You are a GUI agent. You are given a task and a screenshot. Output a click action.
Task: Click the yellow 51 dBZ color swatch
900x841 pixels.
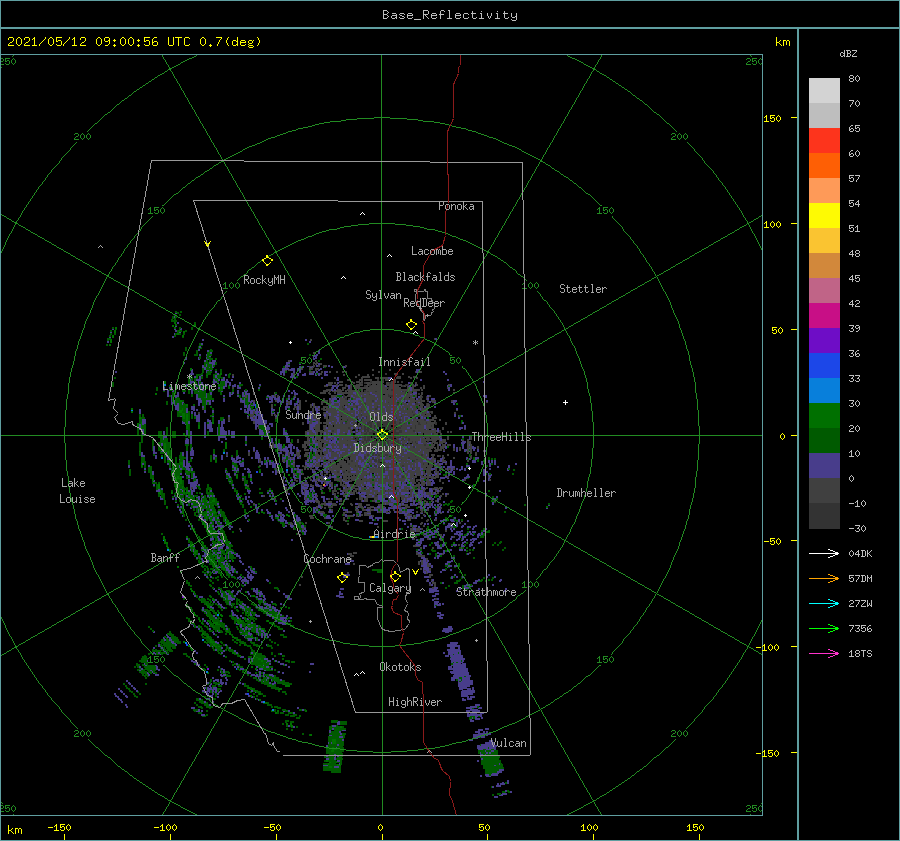click(824, 216)
